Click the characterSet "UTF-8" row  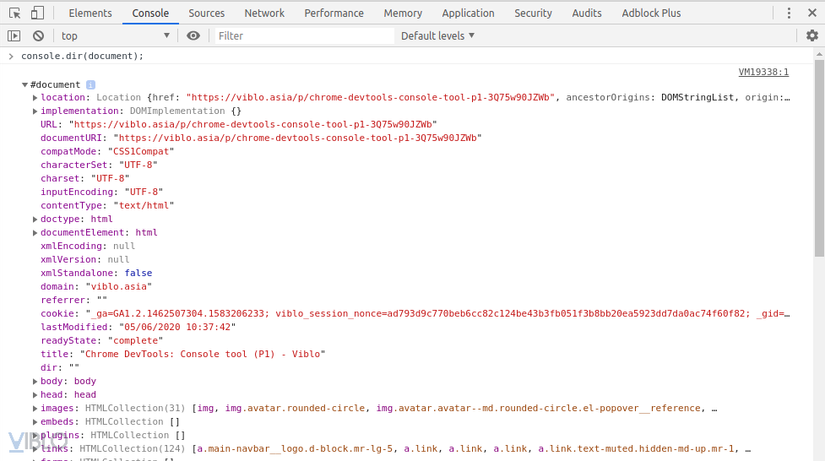pyautogui.click(x=99, y=165)
